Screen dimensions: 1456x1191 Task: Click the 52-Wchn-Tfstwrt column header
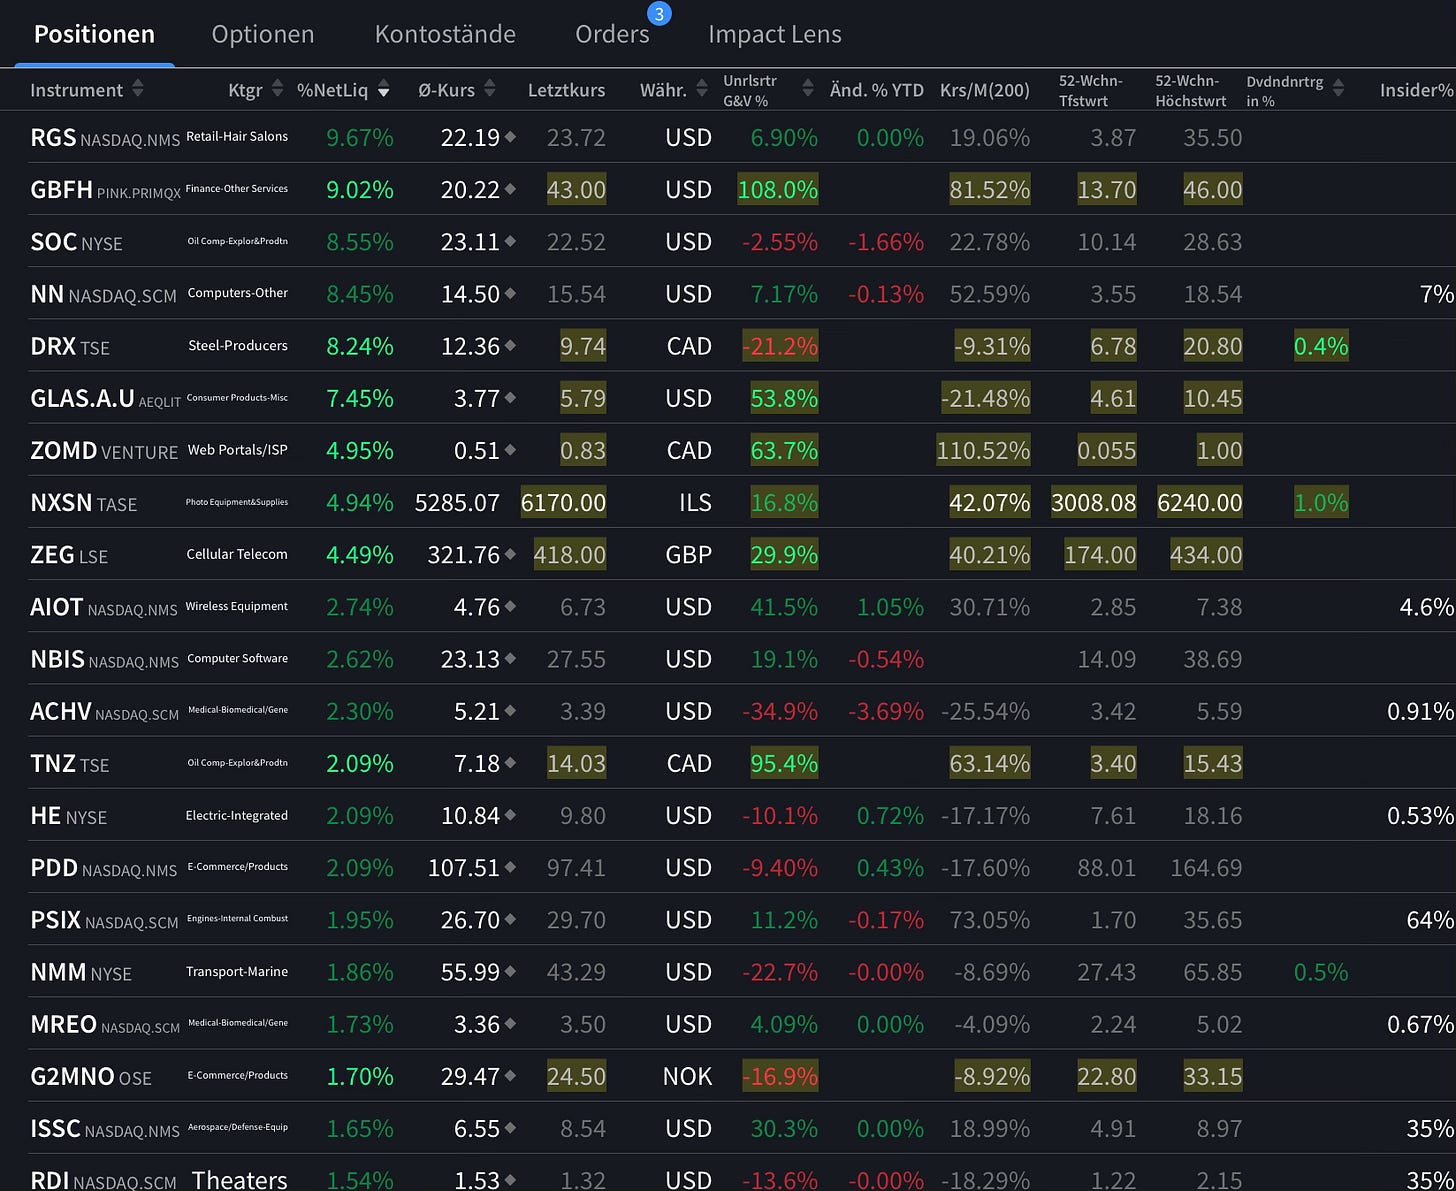click(1091, 90)
